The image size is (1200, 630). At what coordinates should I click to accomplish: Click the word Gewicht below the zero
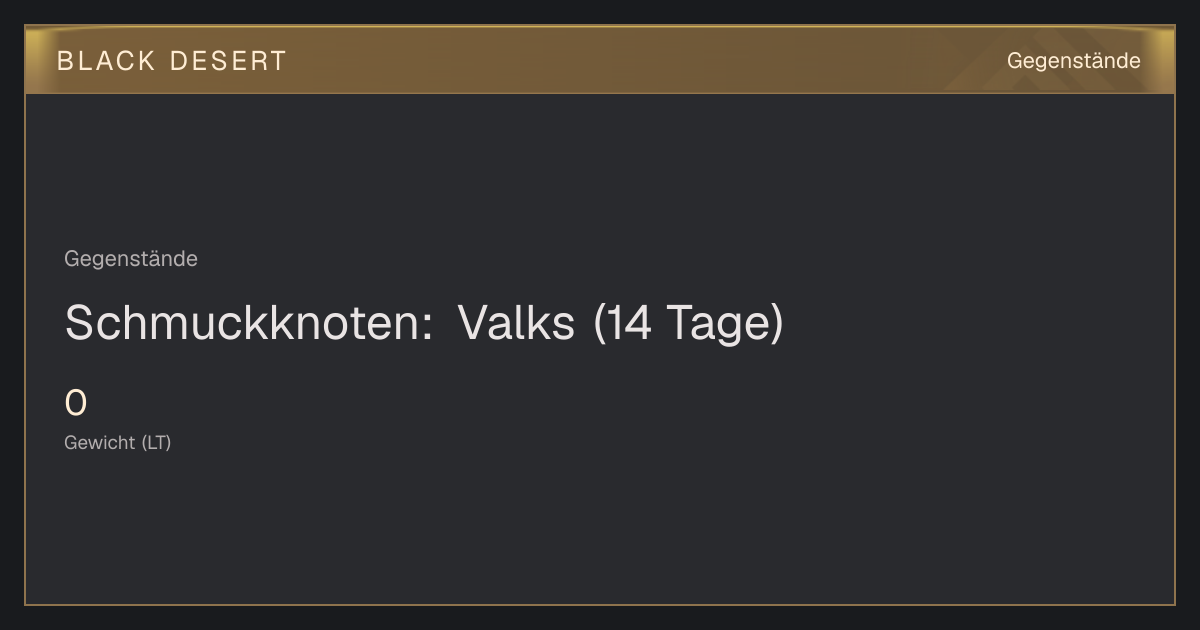tap(100, 443)
